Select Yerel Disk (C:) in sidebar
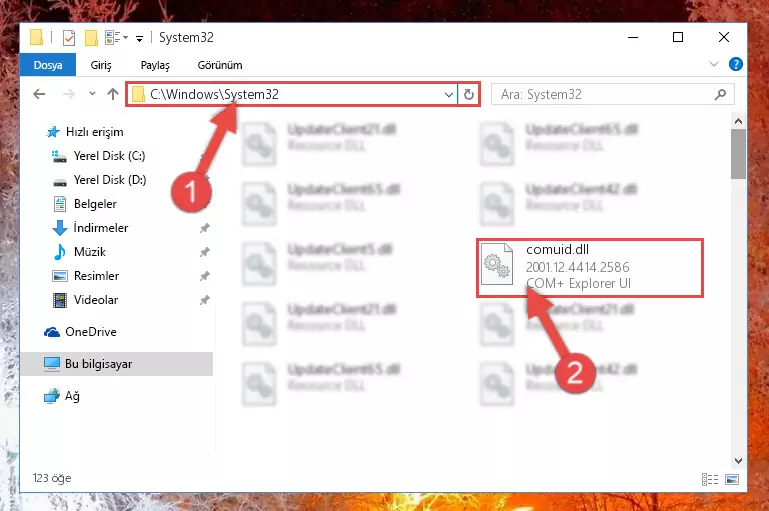Viewport: 769px width, 511px height. [99, 156]
